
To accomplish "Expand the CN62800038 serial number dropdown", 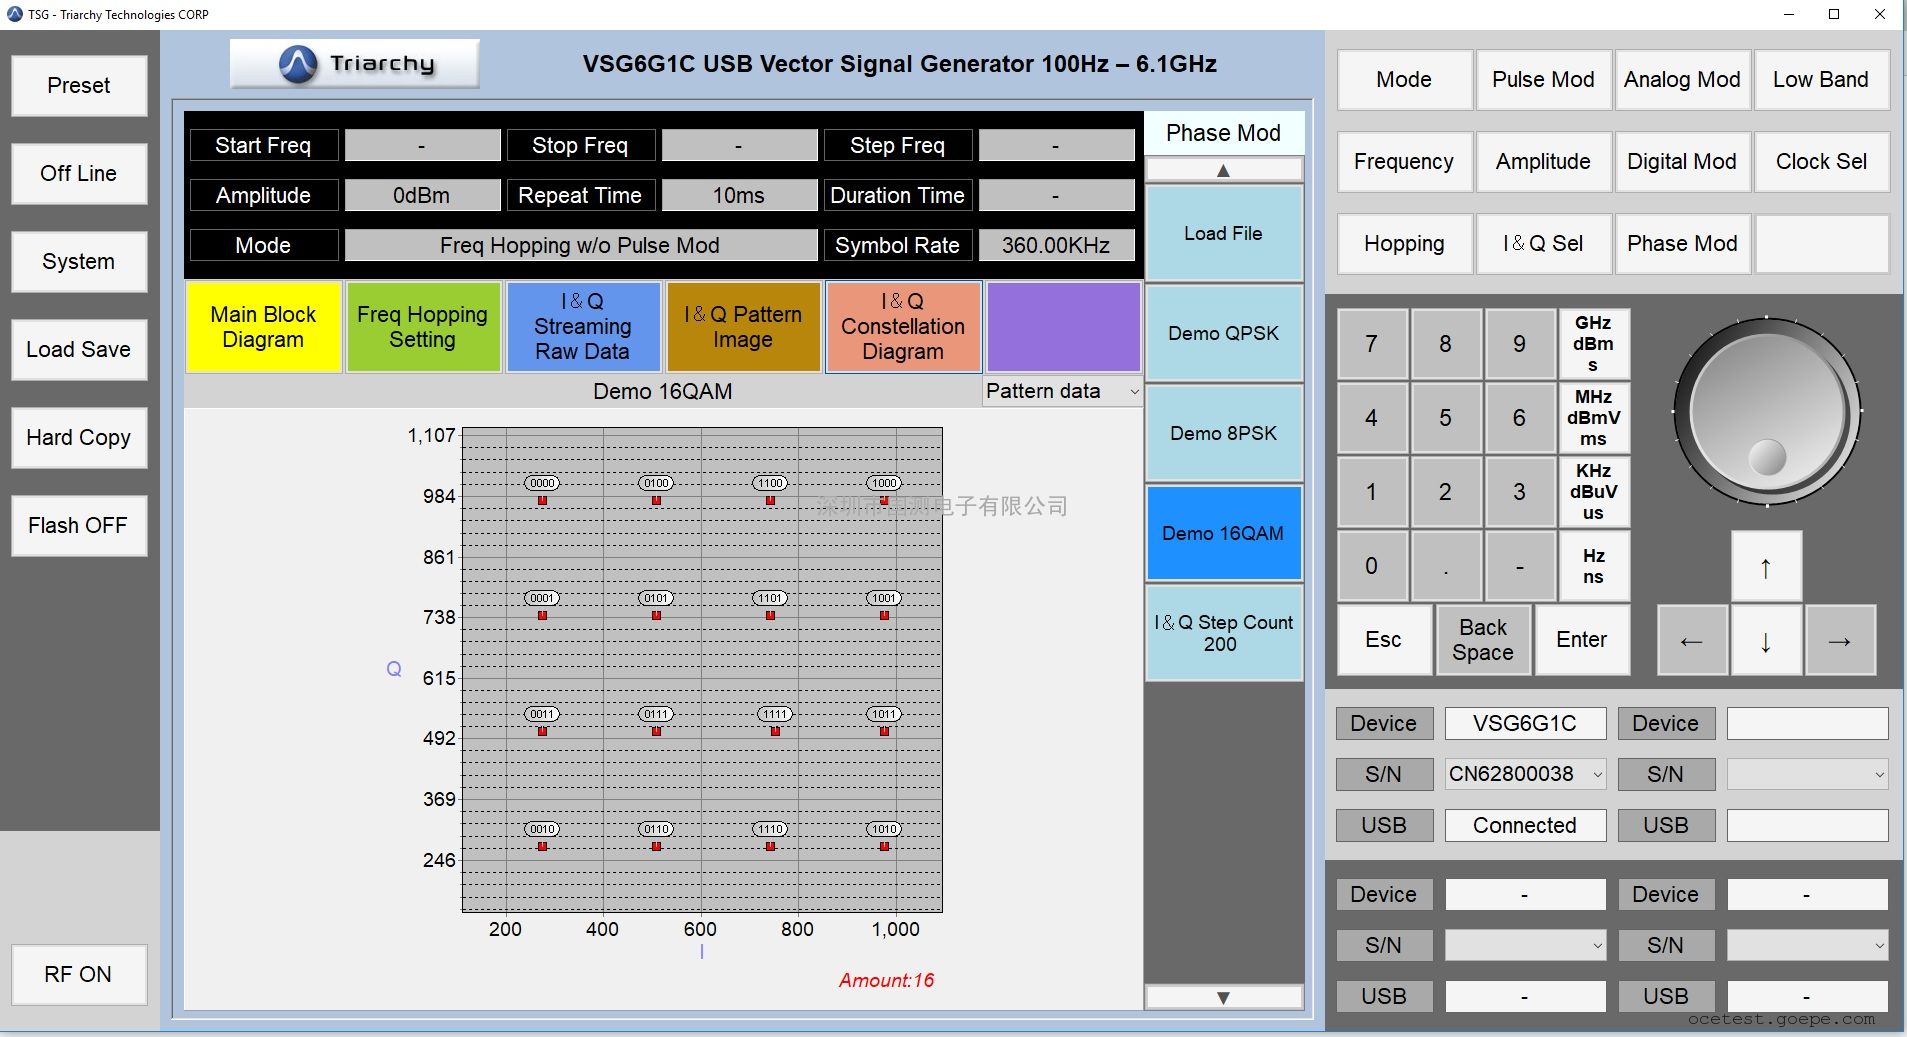I will [1525, 774].
